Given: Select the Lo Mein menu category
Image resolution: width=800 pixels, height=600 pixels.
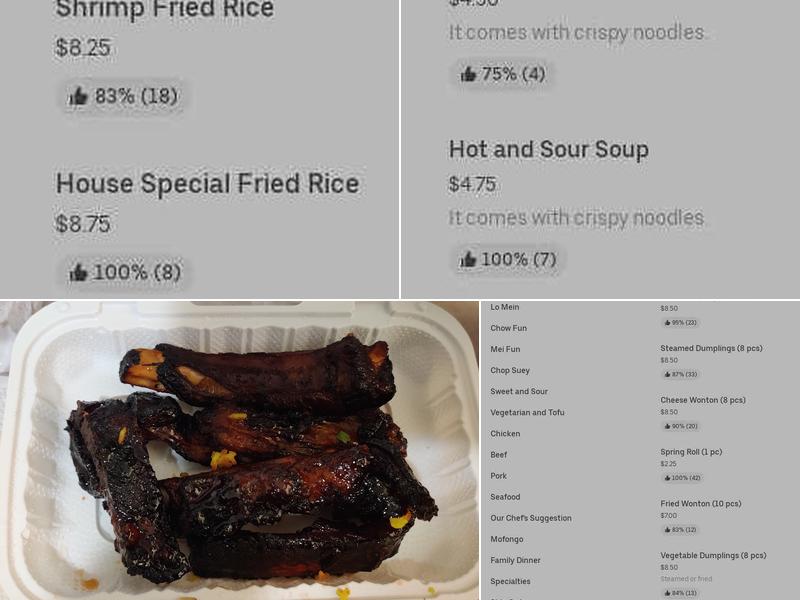Looking at the screenshot, I should [x=505, y=307].
